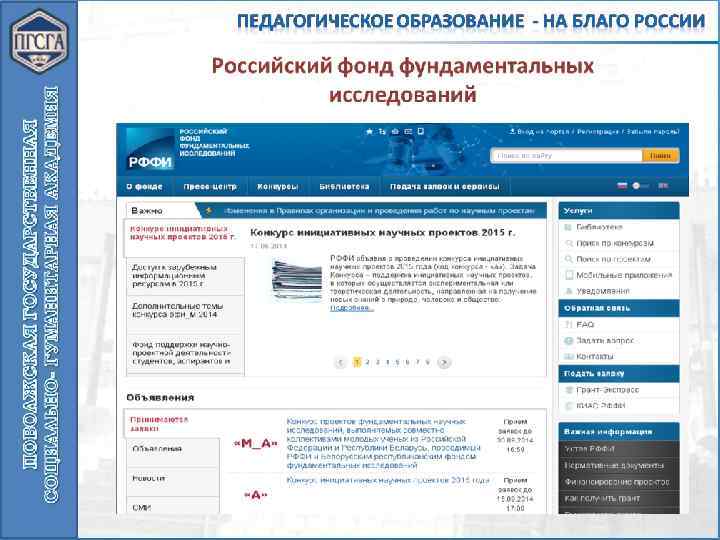The image size is (720, 540).
Task: Open the Регистрация link
Action: (598, 132)
